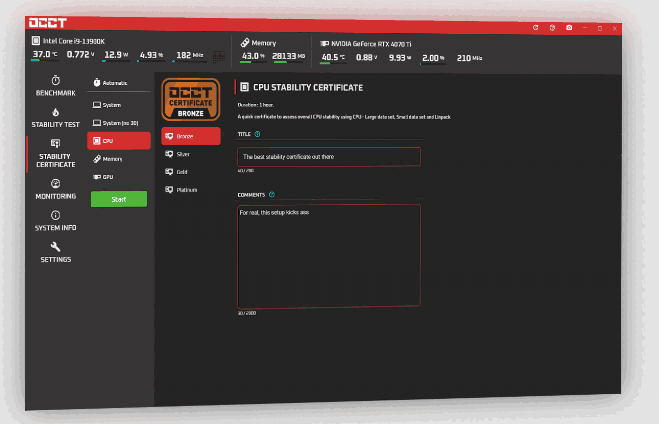This screenshot has width=659, height=424.
Task: Choose the Silver certificate level
Action: (191, 154)
